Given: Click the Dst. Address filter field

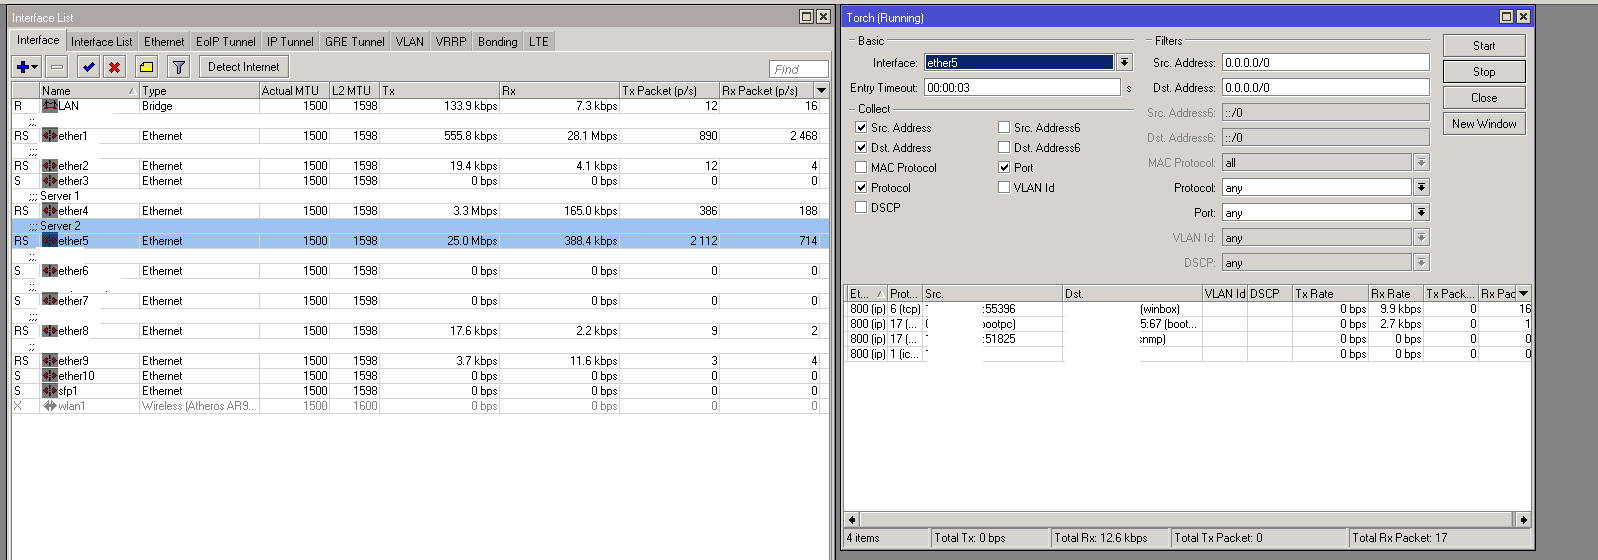Looking at the screenshot, I should pos(1325,88).
